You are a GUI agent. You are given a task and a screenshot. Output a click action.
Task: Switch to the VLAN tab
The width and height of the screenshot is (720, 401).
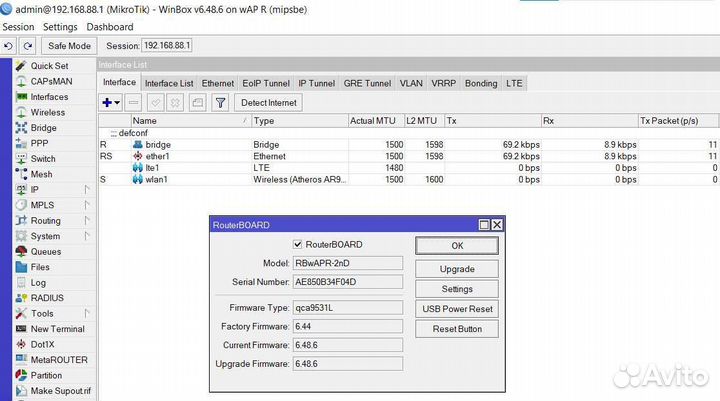(x=411, y=83)
